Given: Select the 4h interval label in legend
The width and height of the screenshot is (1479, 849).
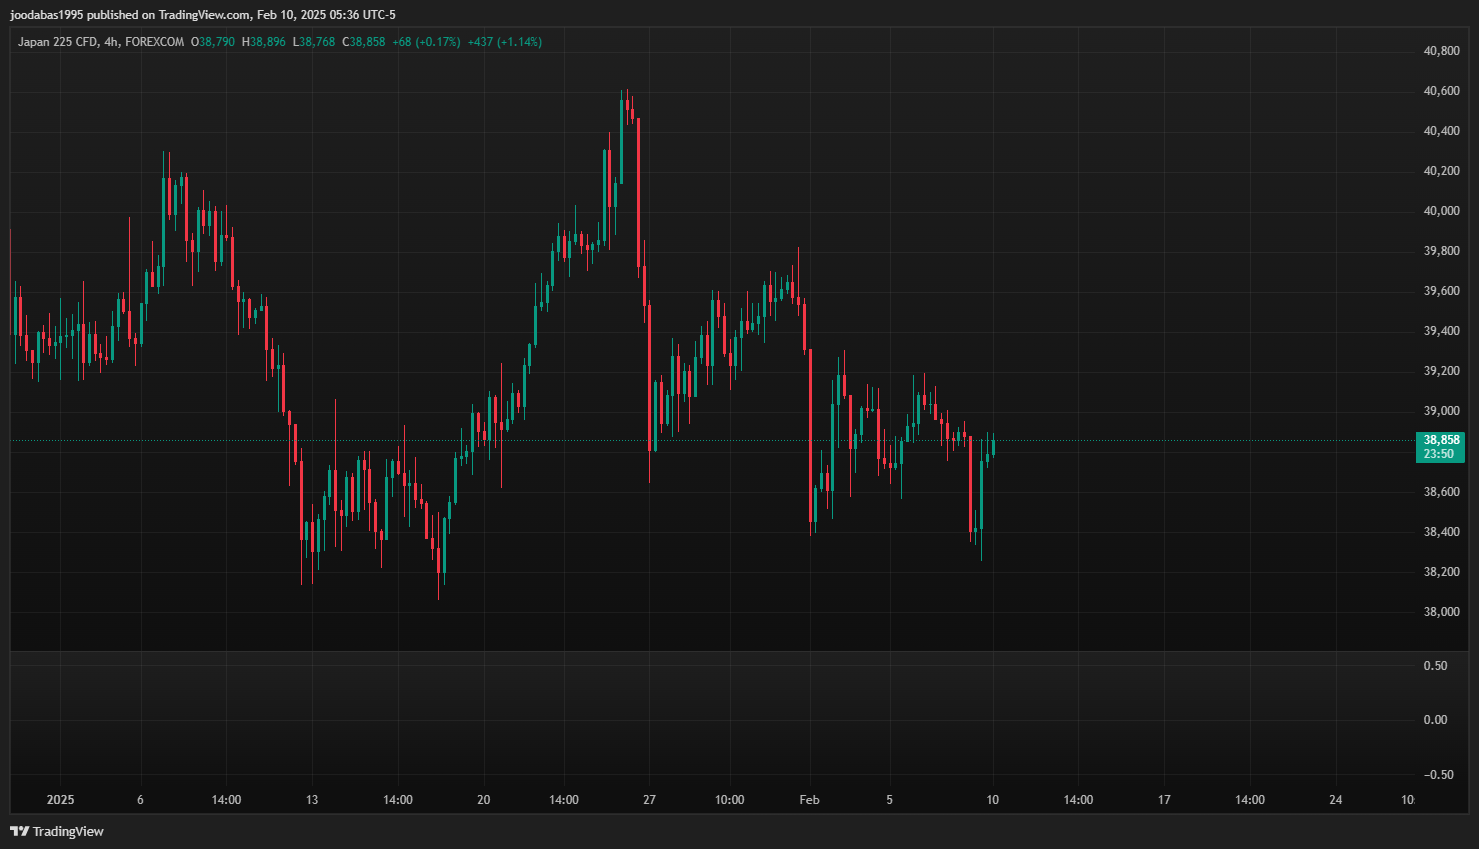Looking at the screenshot, I should tap(111, 42).
